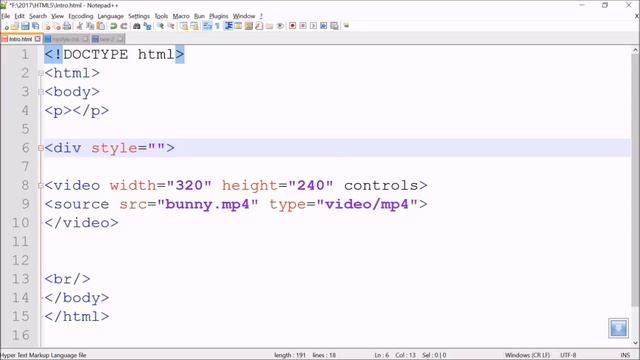
Task: Start macro recording with red Record icon
Action: [x=292, y=26]
